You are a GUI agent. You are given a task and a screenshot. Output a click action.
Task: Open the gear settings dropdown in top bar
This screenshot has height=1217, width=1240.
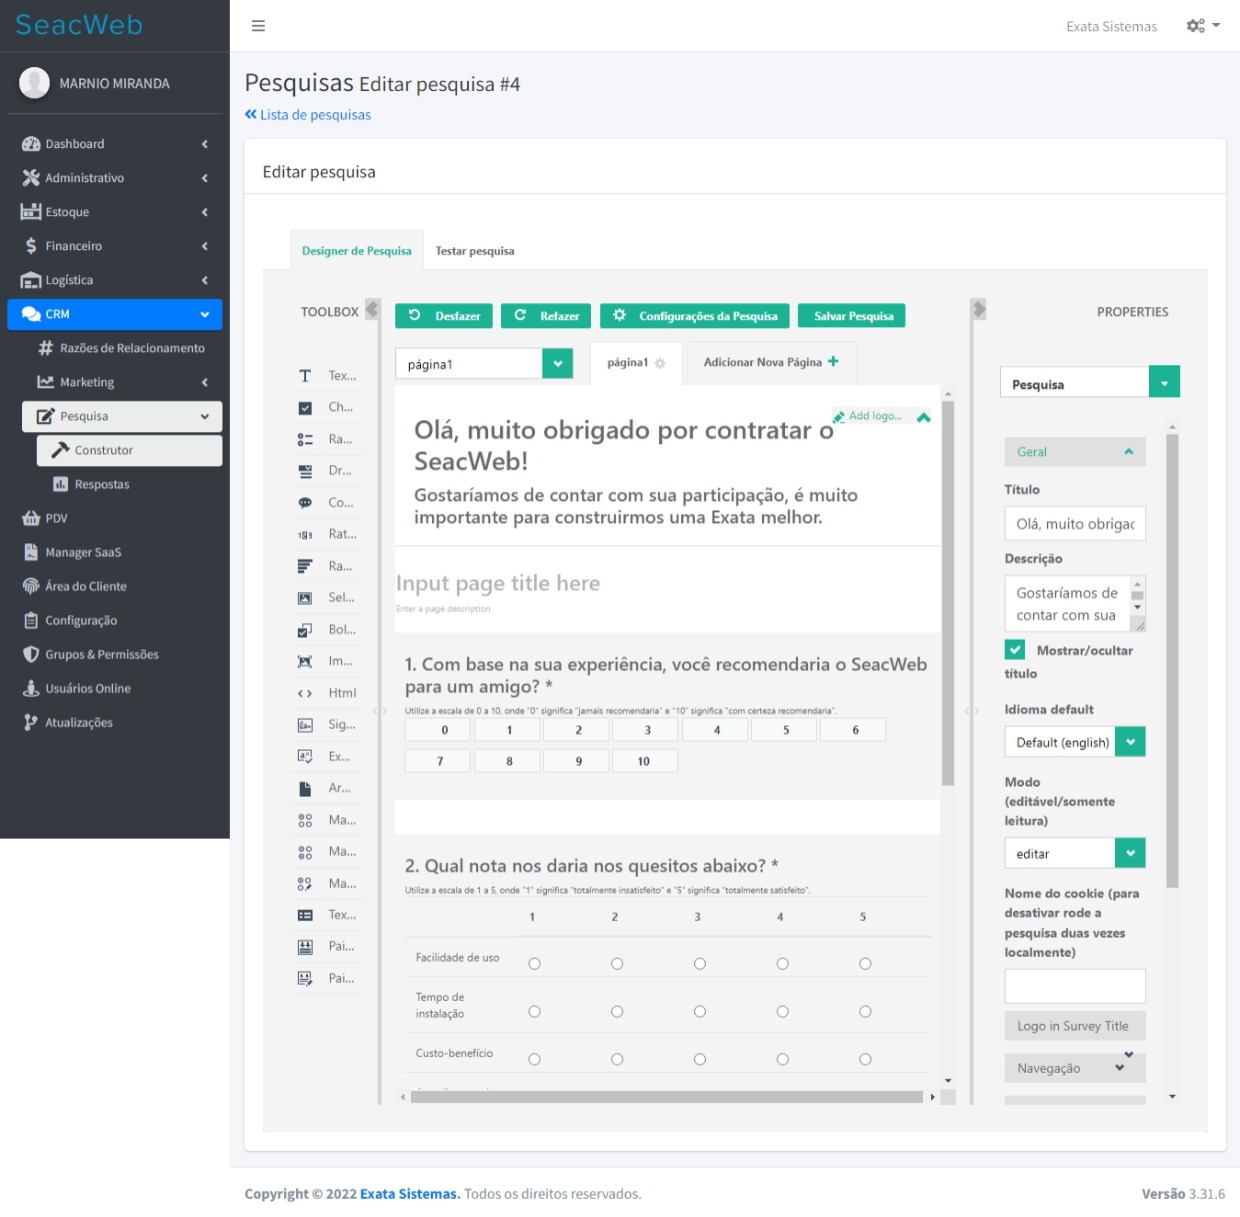point(1203,26)
